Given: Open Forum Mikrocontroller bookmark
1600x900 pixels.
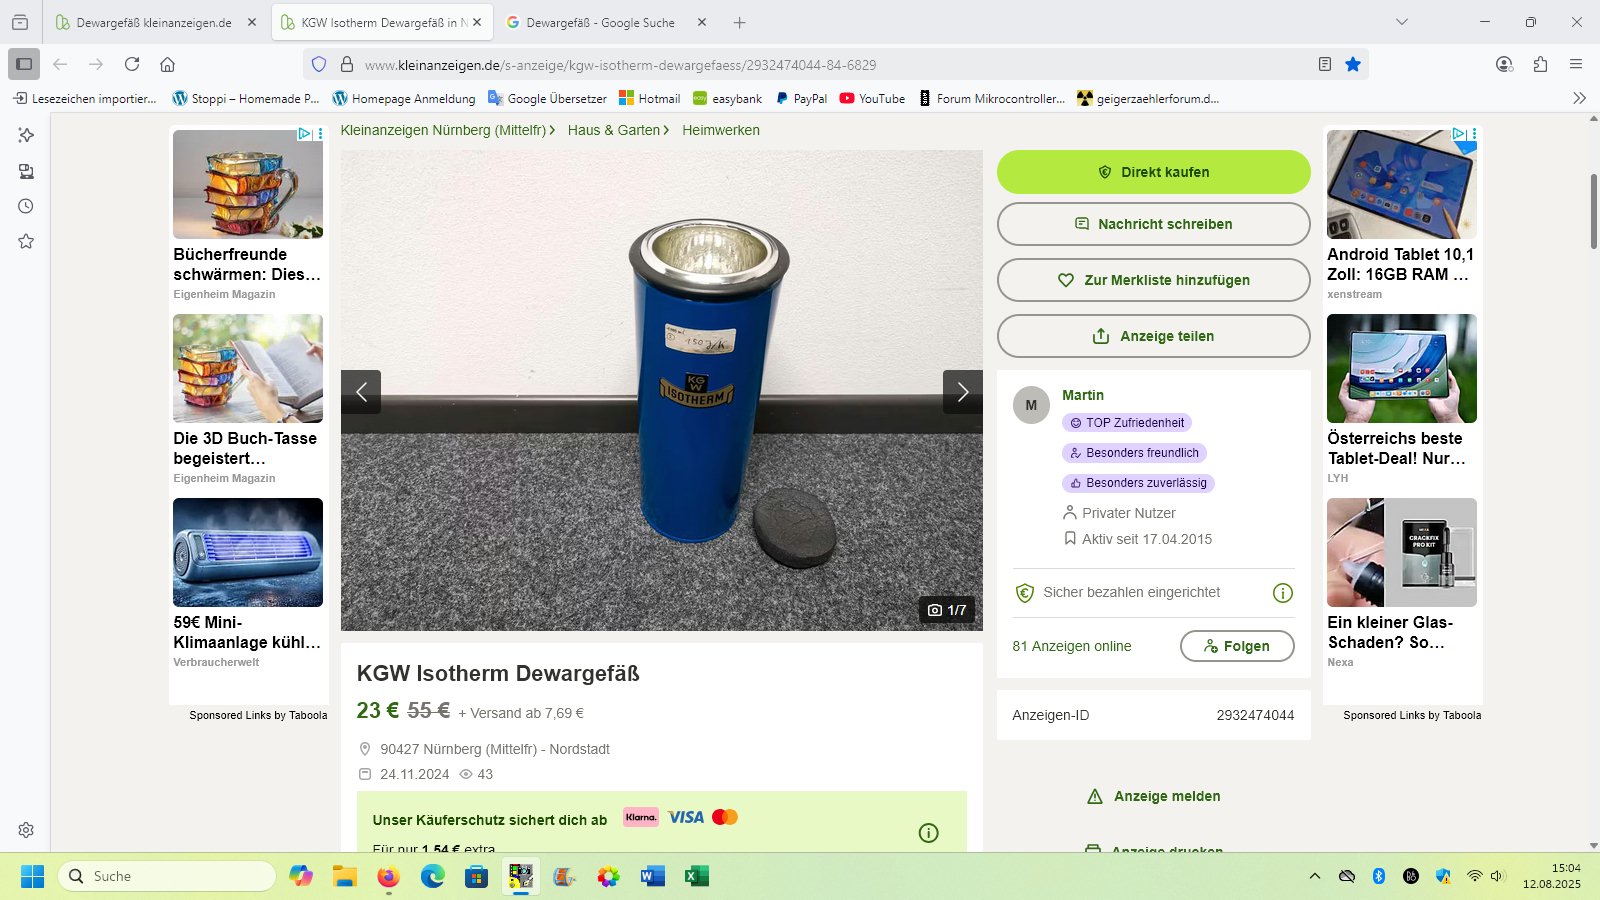Looking at the screenshot, I should 991,98.
